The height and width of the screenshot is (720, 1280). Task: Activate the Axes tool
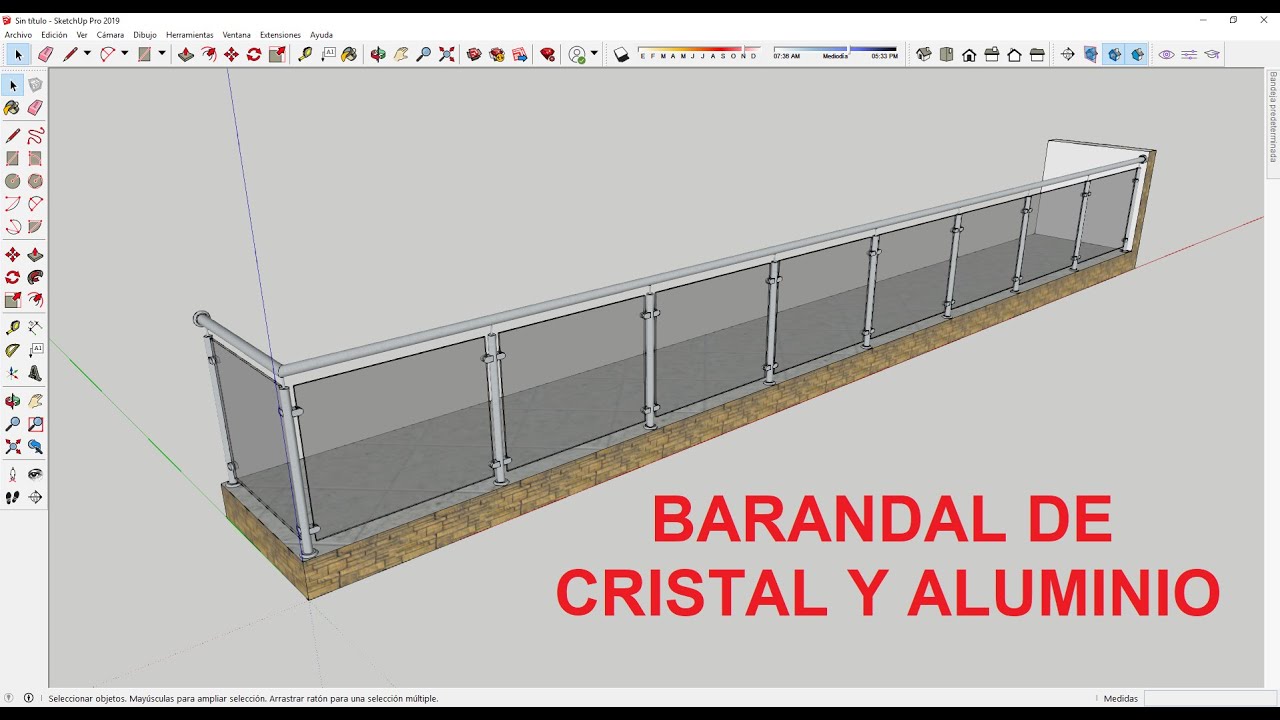click(12, 373)
